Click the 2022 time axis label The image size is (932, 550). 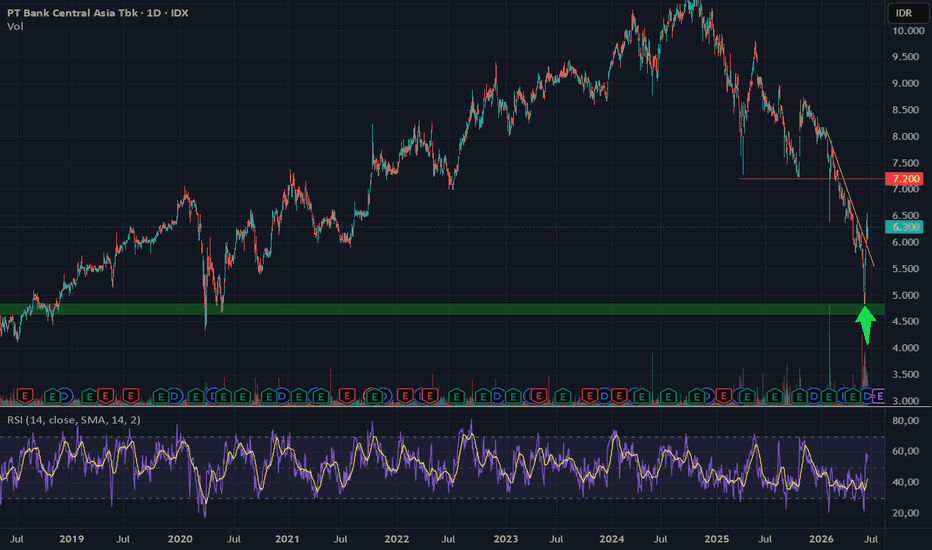click(x=396, y=539)
